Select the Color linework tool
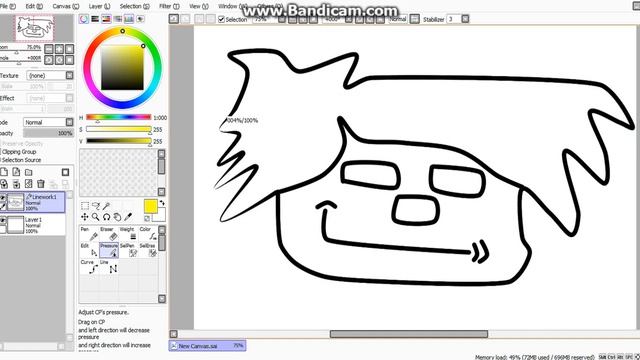 (x=148, y=233)
